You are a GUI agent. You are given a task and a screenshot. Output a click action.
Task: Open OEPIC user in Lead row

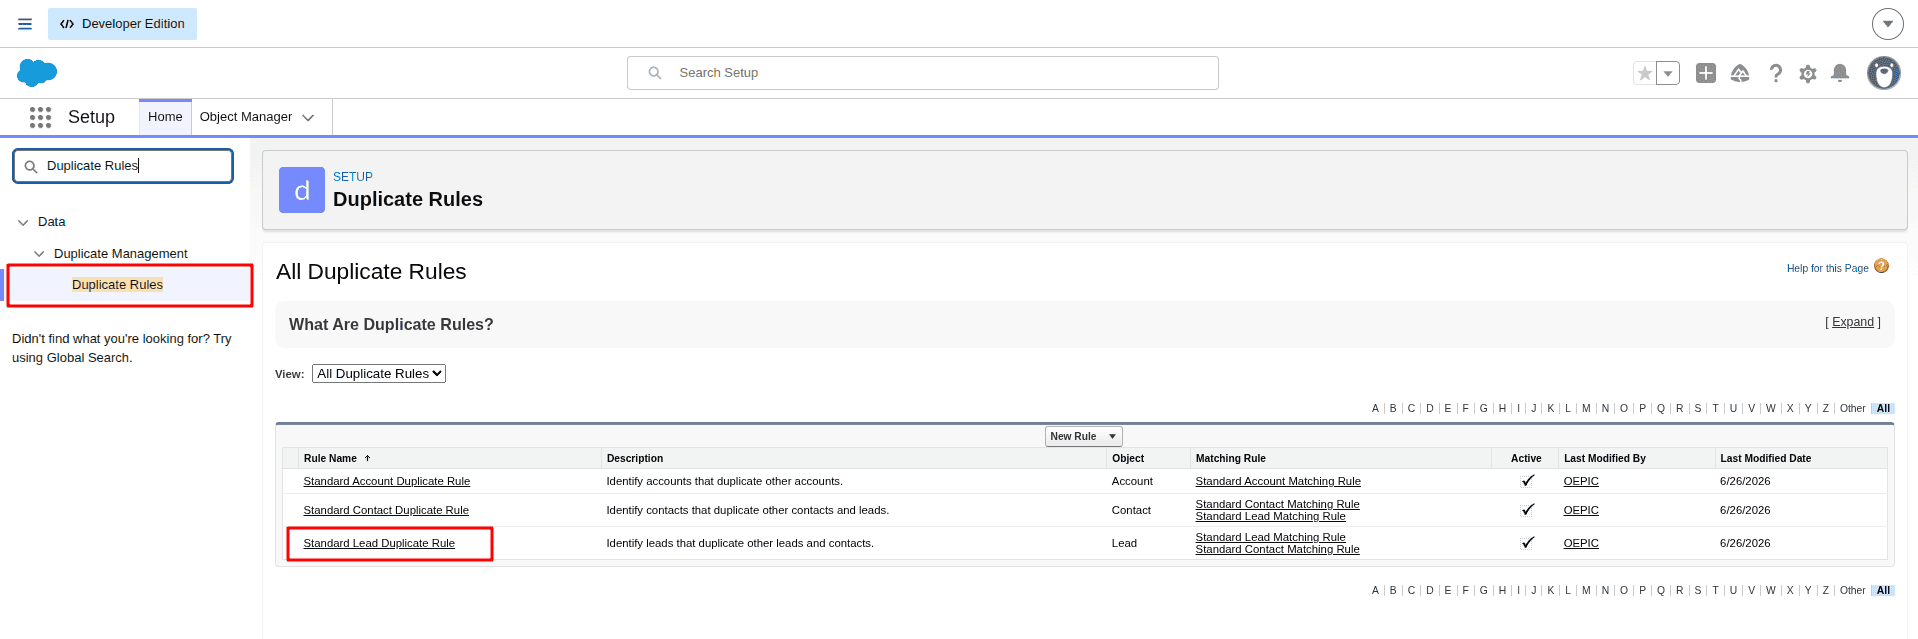1581,544
